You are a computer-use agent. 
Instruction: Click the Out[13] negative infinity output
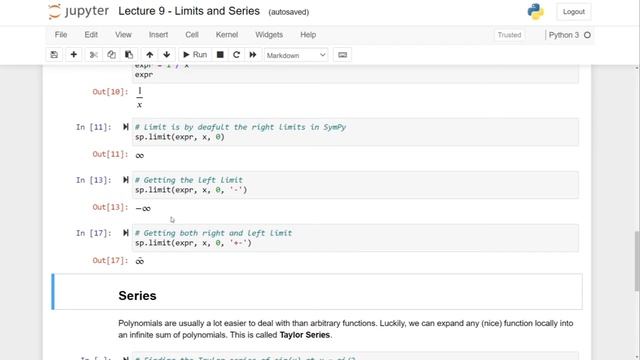pos(143,209)
